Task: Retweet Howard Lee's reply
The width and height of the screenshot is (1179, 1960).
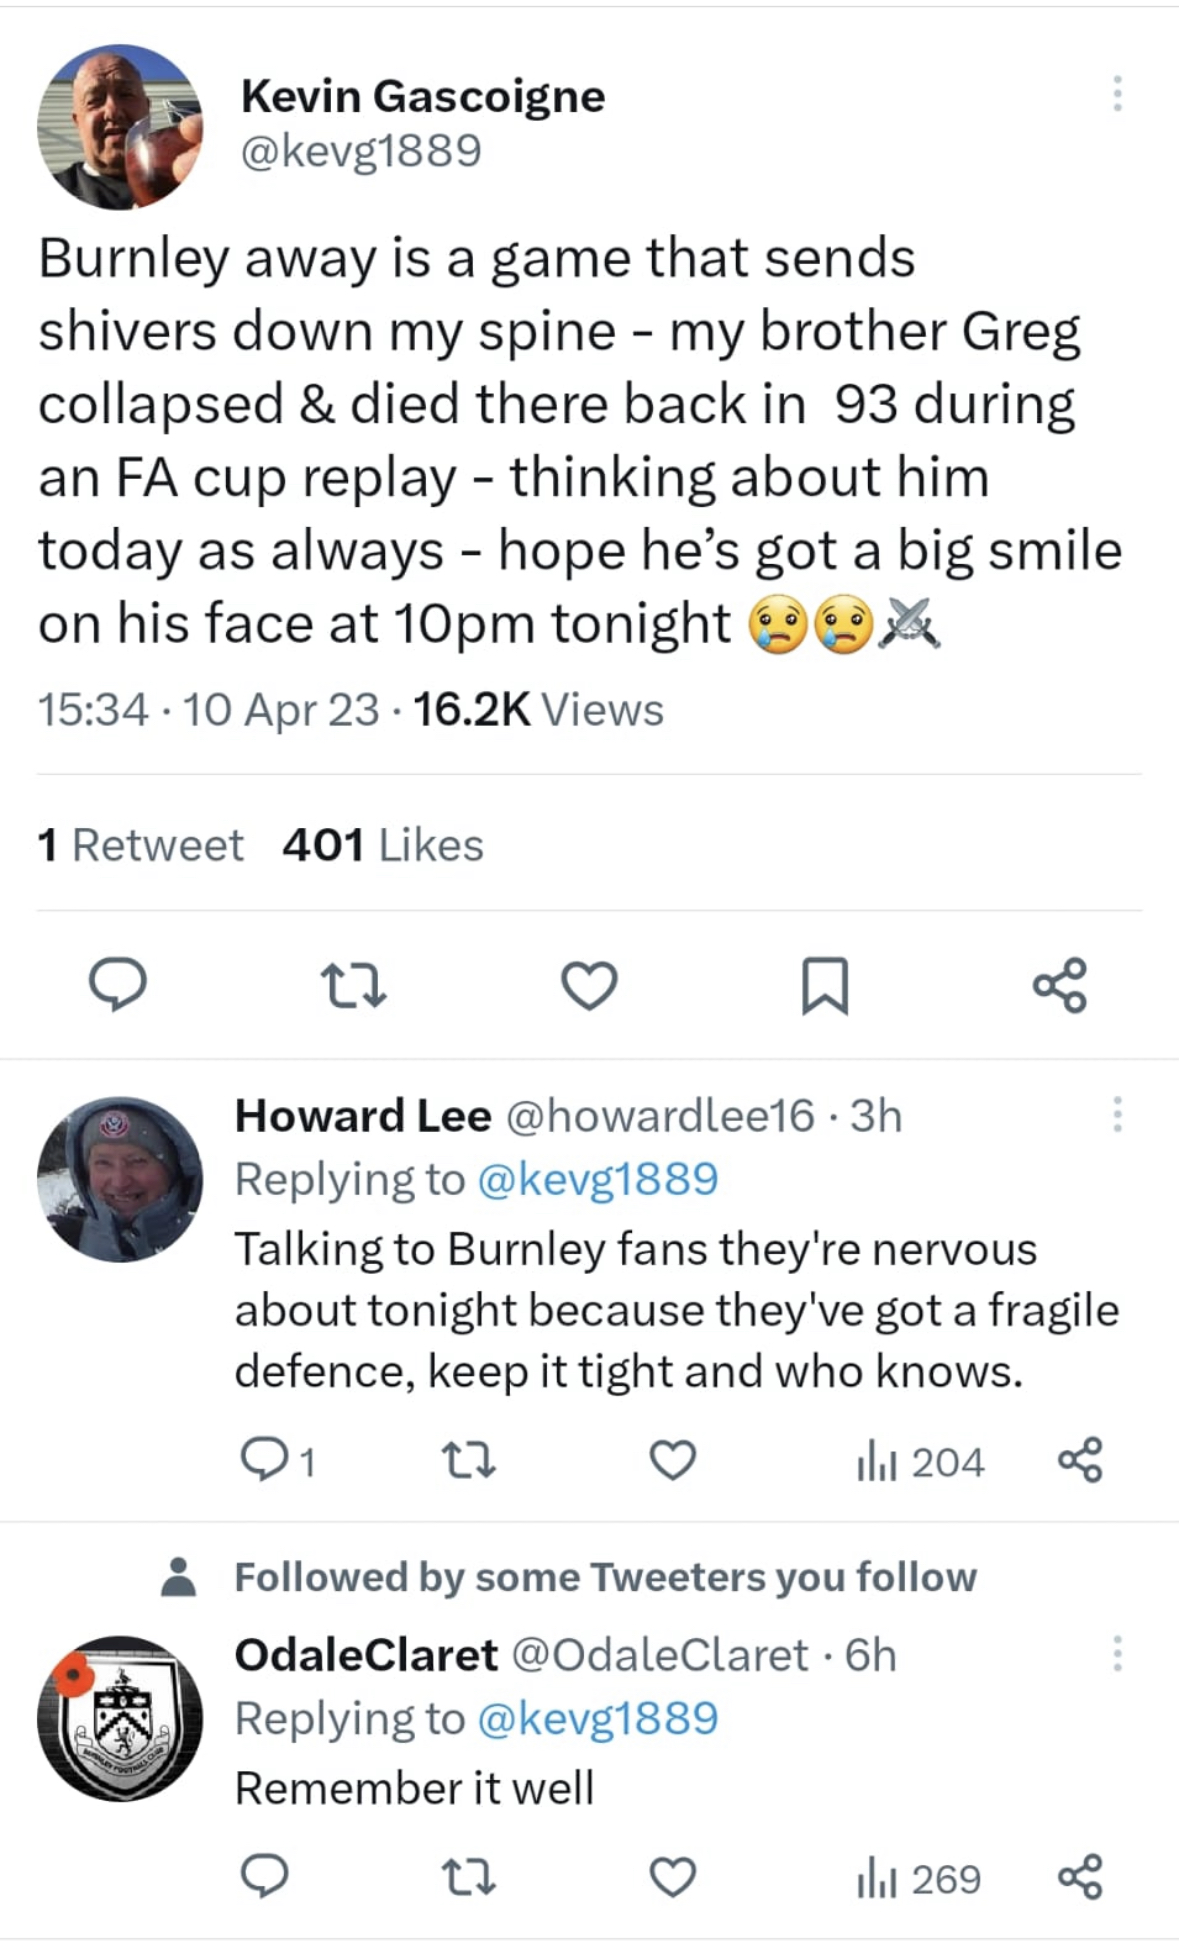Action: 469,1461
